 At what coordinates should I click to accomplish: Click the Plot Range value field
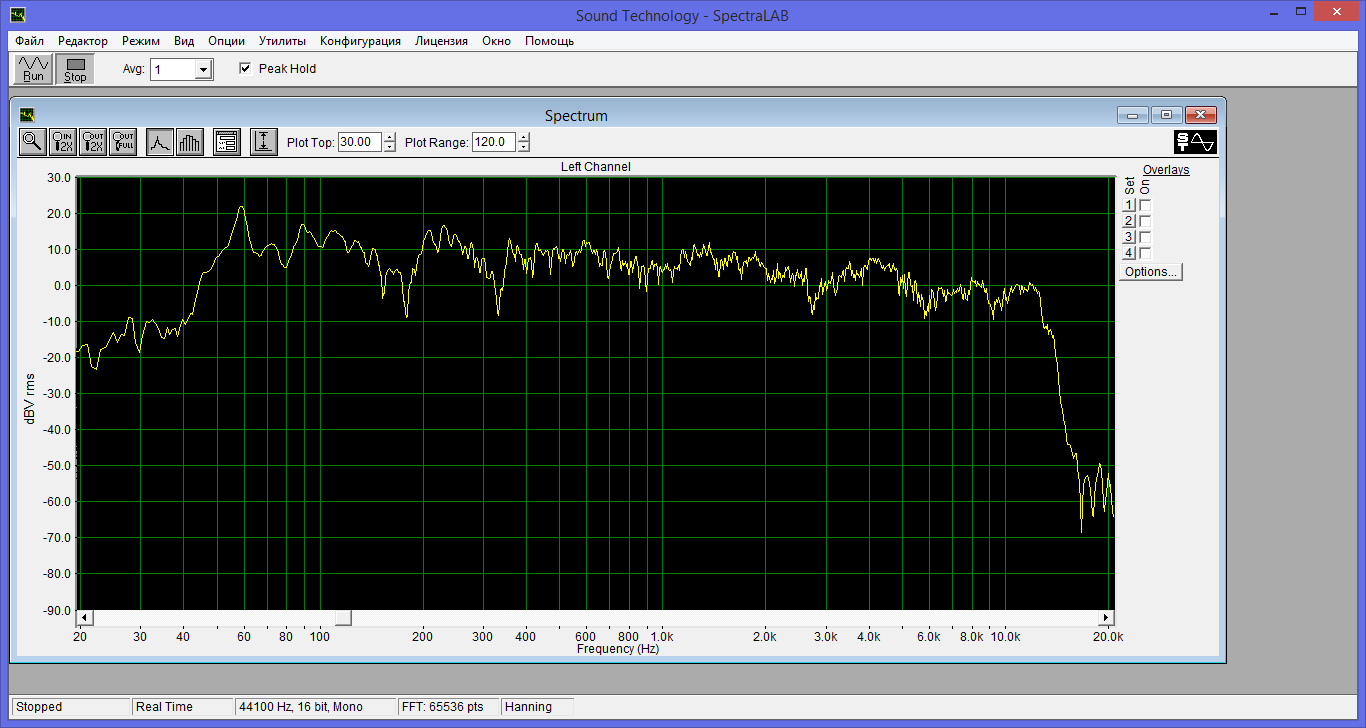[494, 142]
